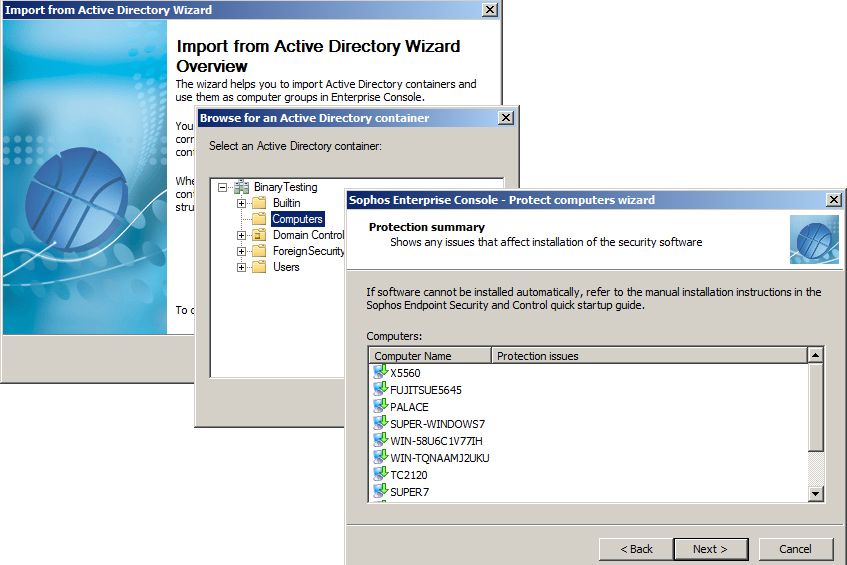This screenshot has width=847, height=565.
Task: Click the Domain Controllers folder icon
Action: 259,235
